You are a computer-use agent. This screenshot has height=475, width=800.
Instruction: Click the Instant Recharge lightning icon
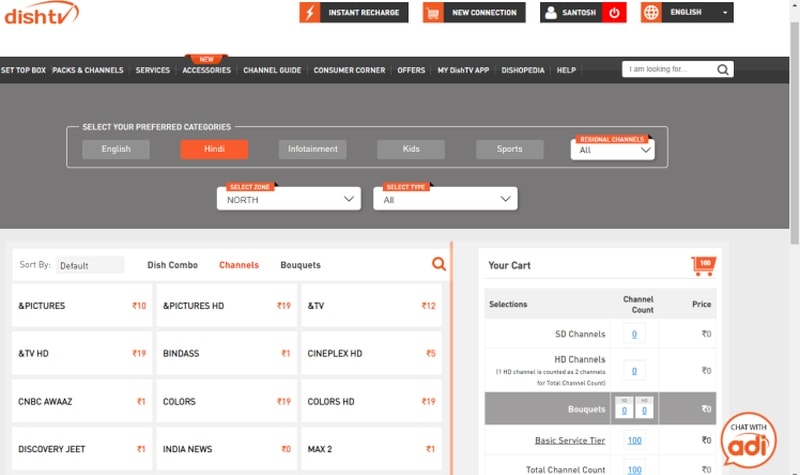coord(310,12)
